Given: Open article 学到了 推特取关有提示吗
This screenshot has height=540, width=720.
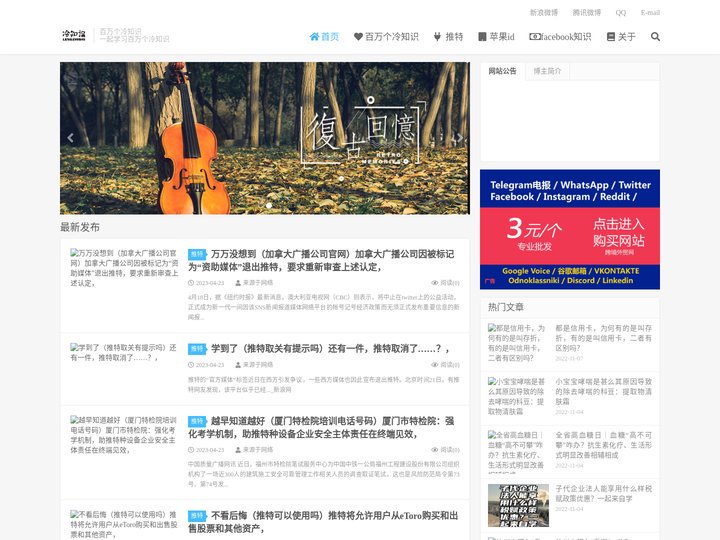Looking at the screenshot, I should coord(330,349).
